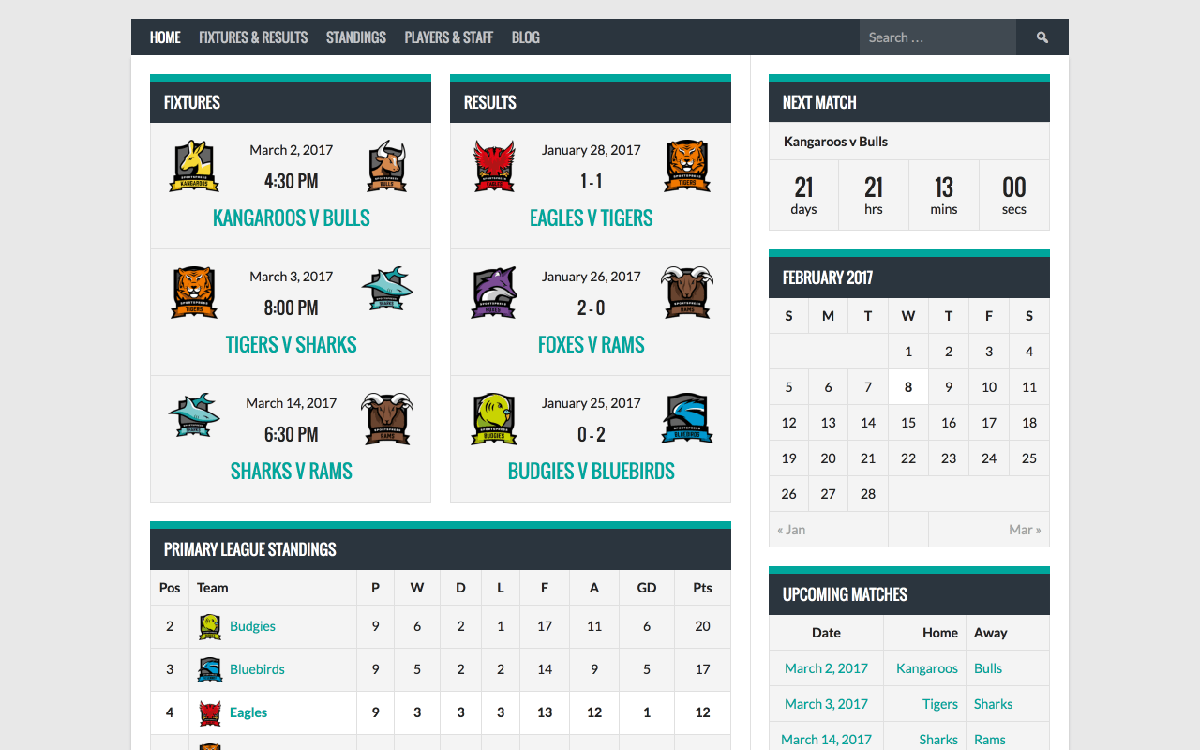
Task: Click inside the Search input field
Action: 936,38
